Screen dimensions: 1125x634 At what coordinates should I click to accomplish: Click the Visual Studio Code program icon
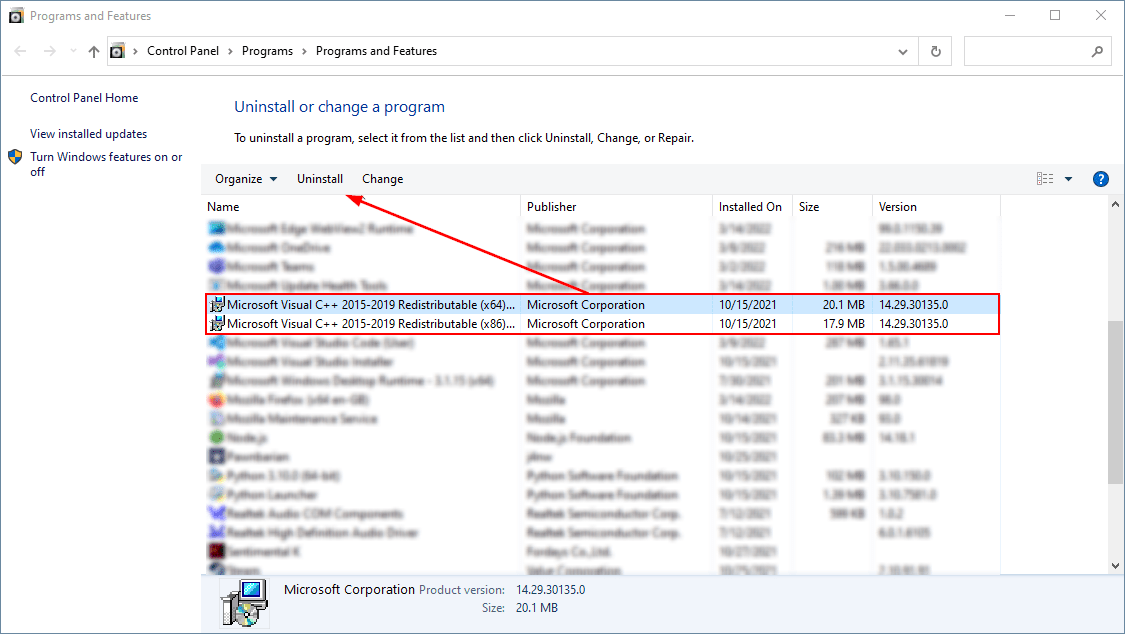pos(218,342)
